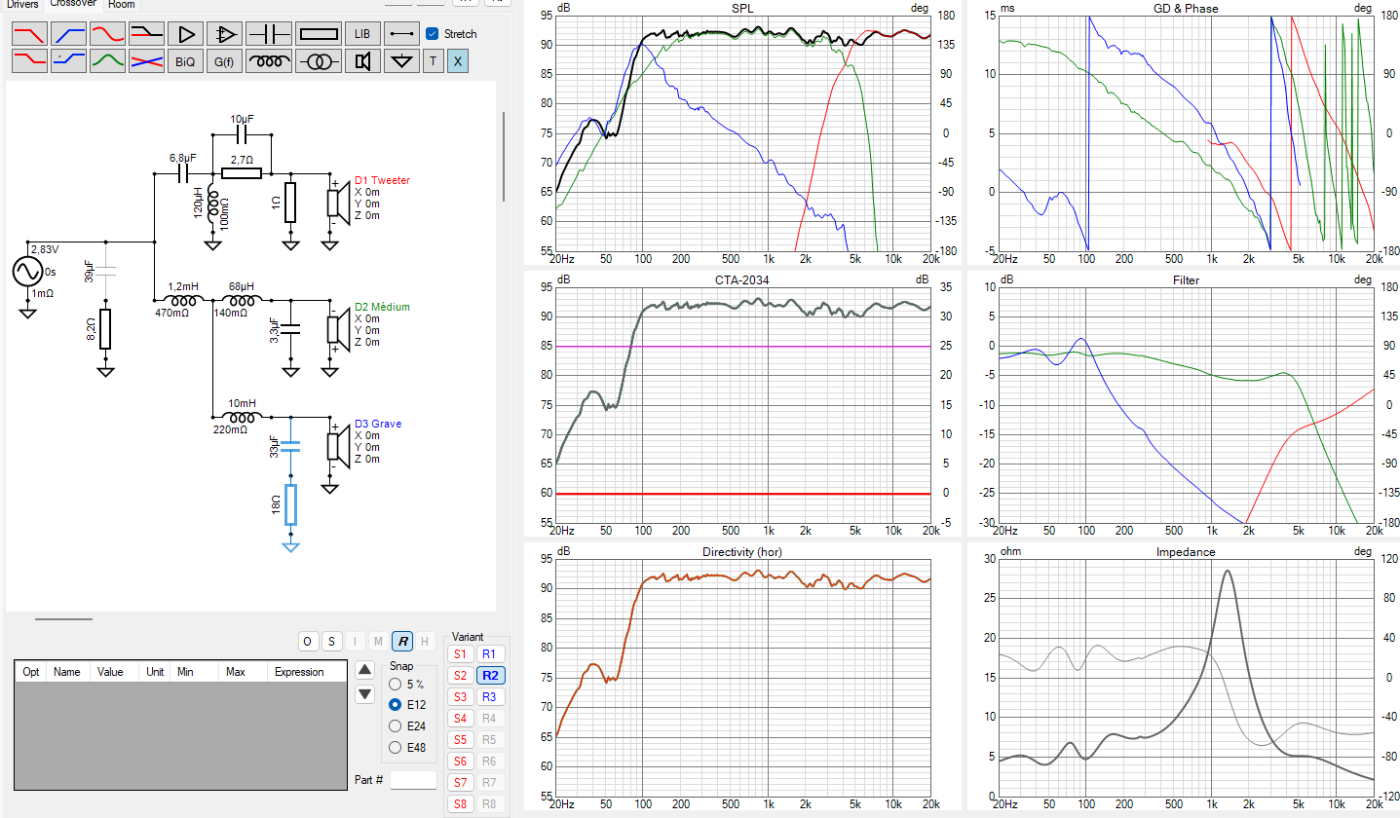Toggle the S button above parameter table
1400x818 pixels.
[331, 641]
